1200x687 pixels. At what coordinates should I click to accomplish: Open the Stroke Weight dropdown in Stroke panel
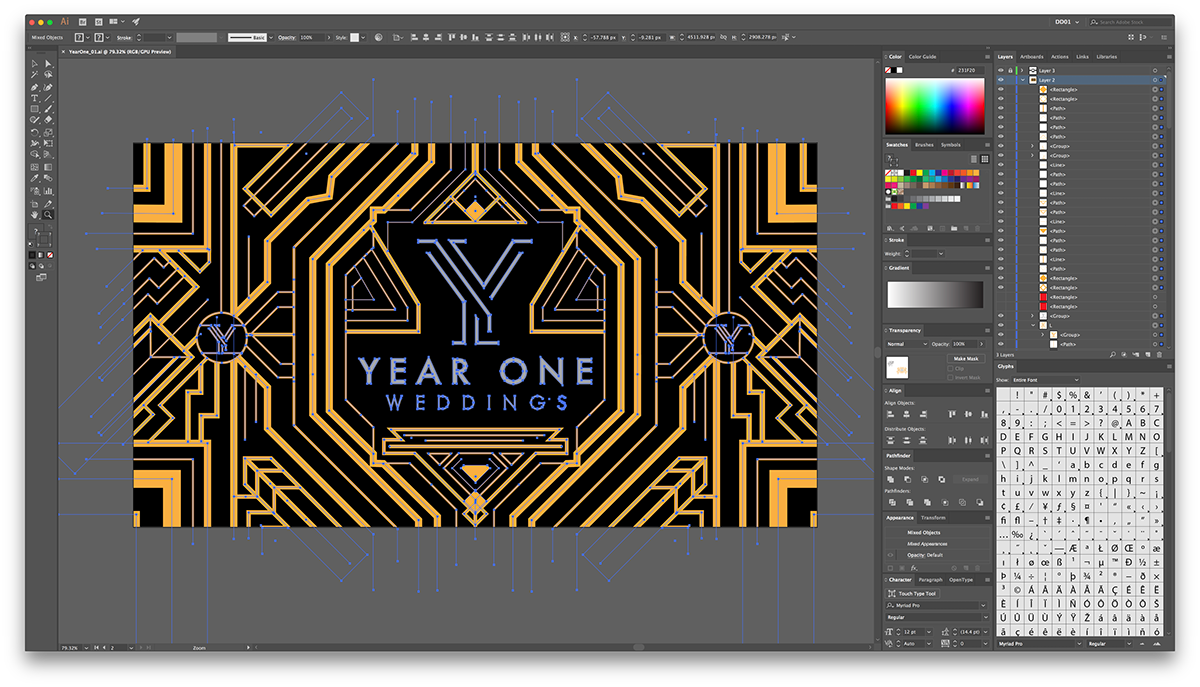coord(941,253)
